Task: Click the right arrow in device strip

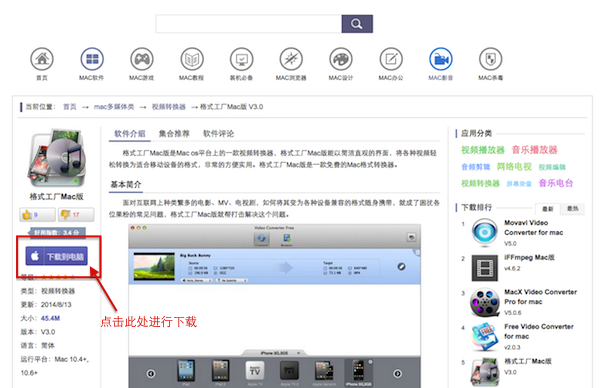Action: coord(398,373)
